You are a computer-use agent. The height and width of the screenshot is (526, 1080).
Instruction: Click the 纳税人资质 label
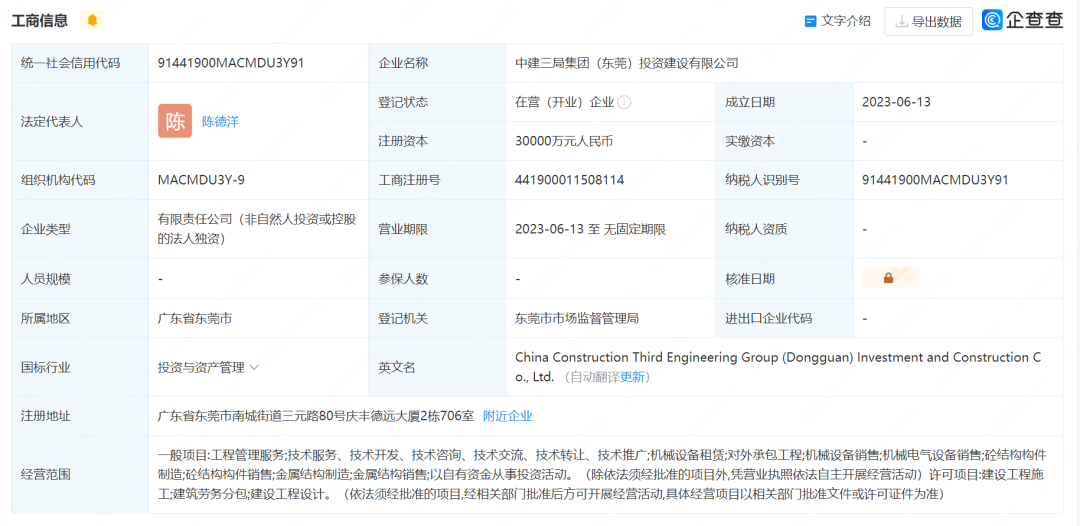[756, 229]
